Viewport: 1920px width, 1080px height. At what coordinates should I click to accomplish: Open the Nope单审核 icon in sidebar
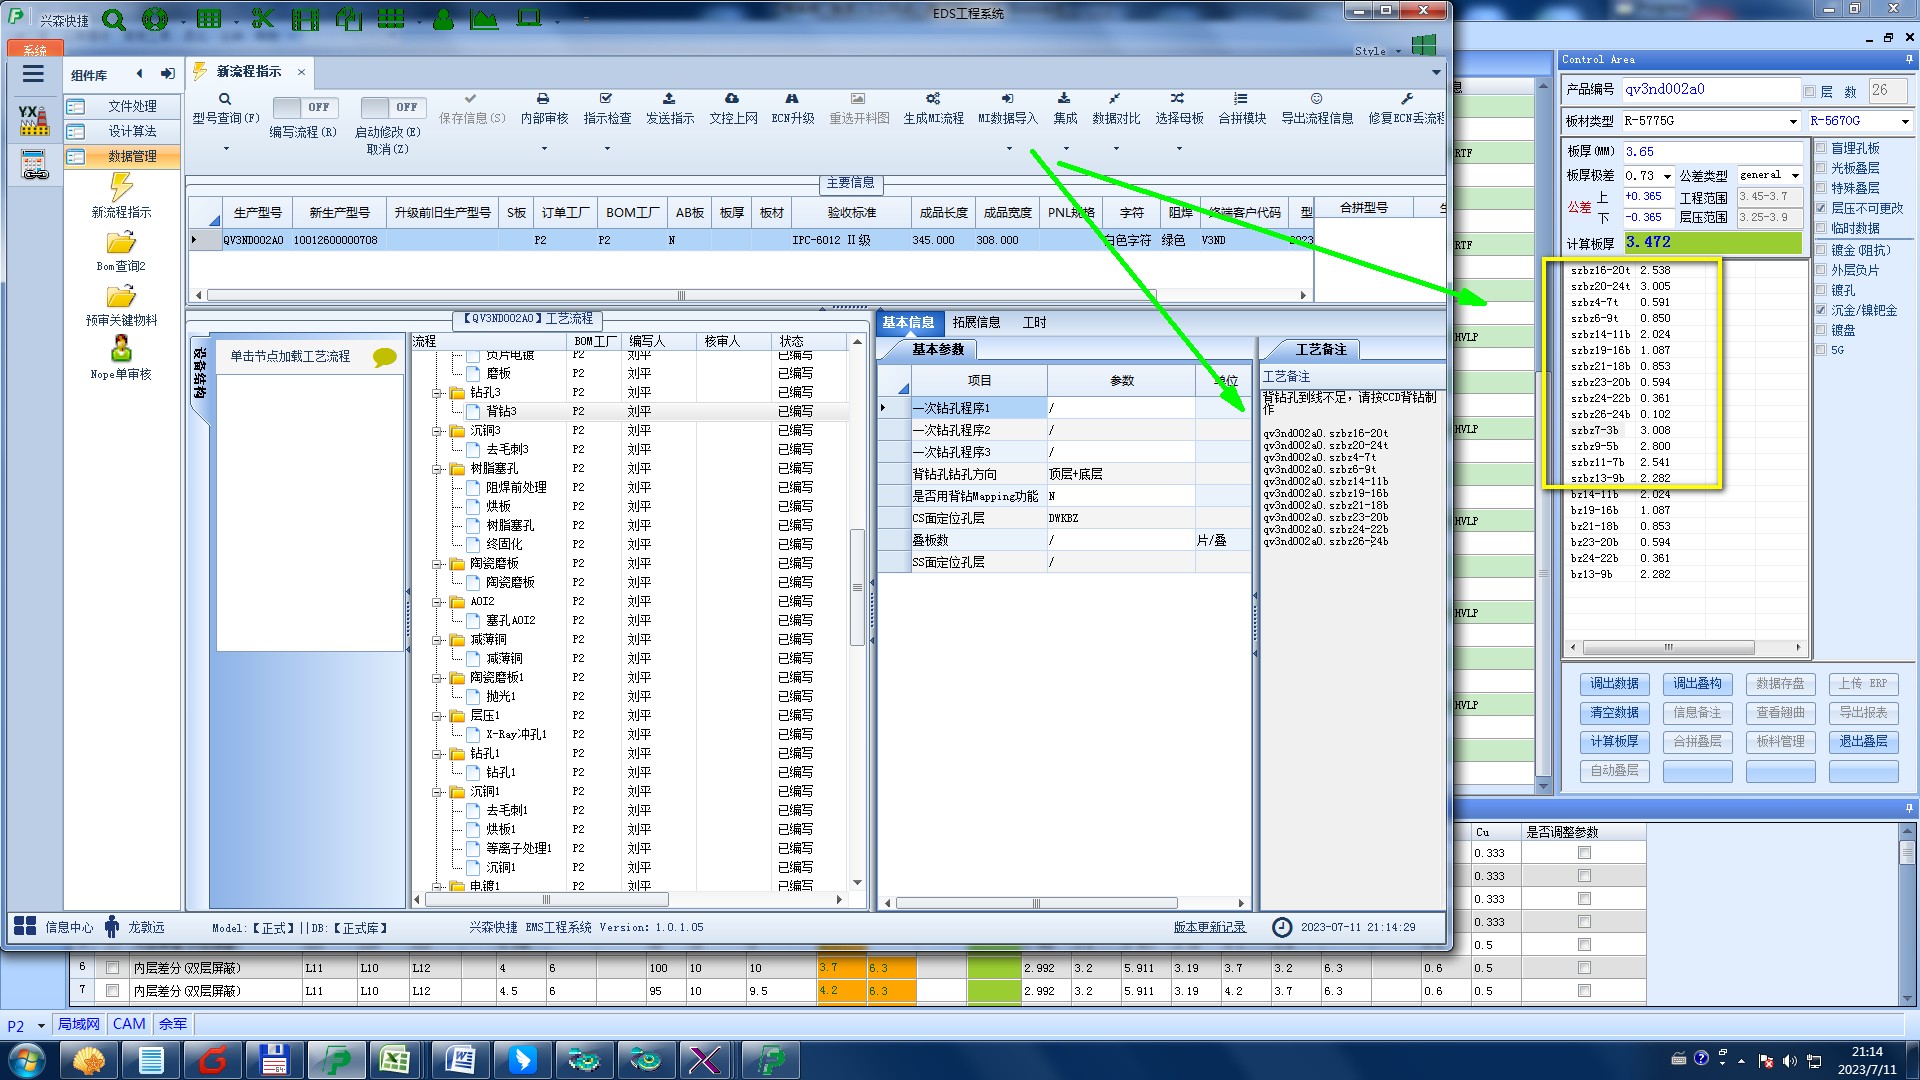tap(121, 349)
